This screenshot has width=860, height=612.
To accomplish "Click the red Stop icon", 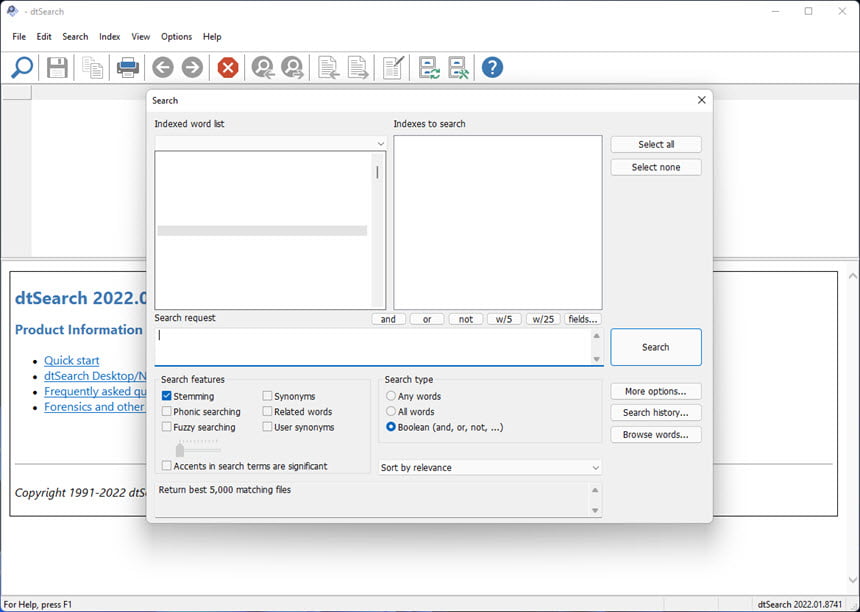I will (228, 67).
